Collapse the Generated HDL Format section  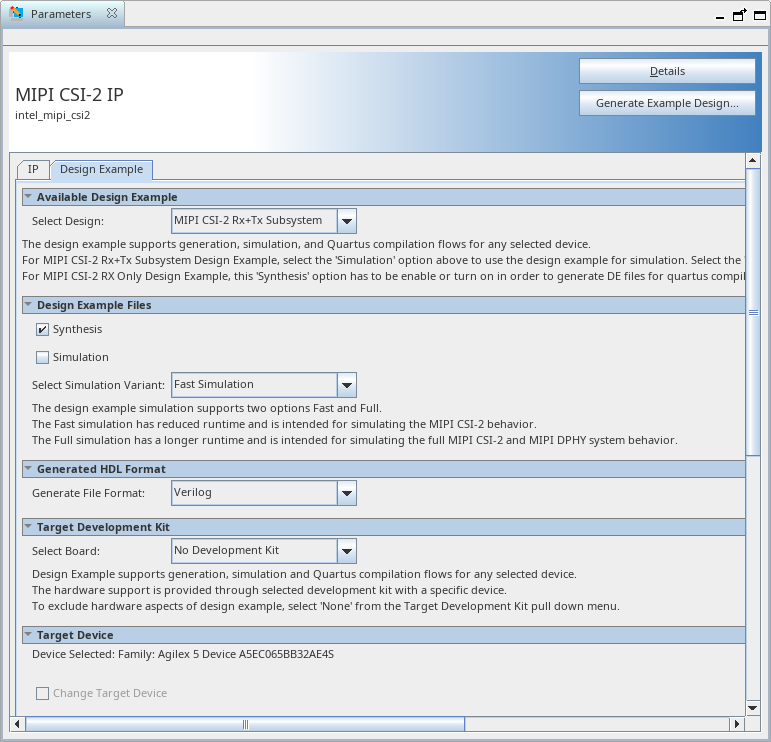coord(28,469)
